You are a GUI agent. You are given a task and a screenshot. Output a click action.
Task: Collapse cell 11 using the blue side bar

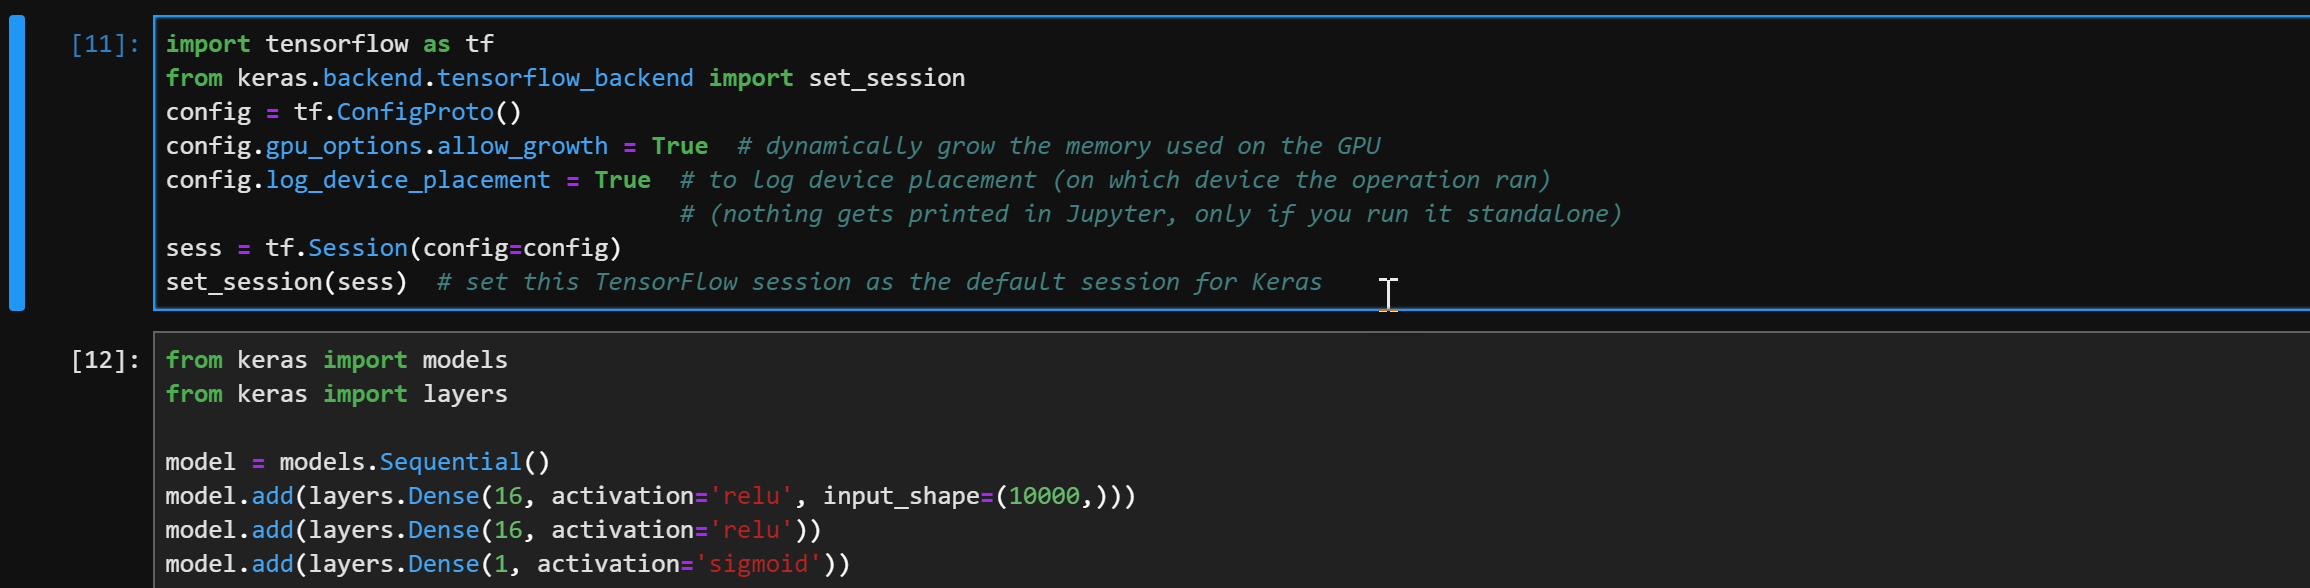pyautogui.click(x=16, y=163)
